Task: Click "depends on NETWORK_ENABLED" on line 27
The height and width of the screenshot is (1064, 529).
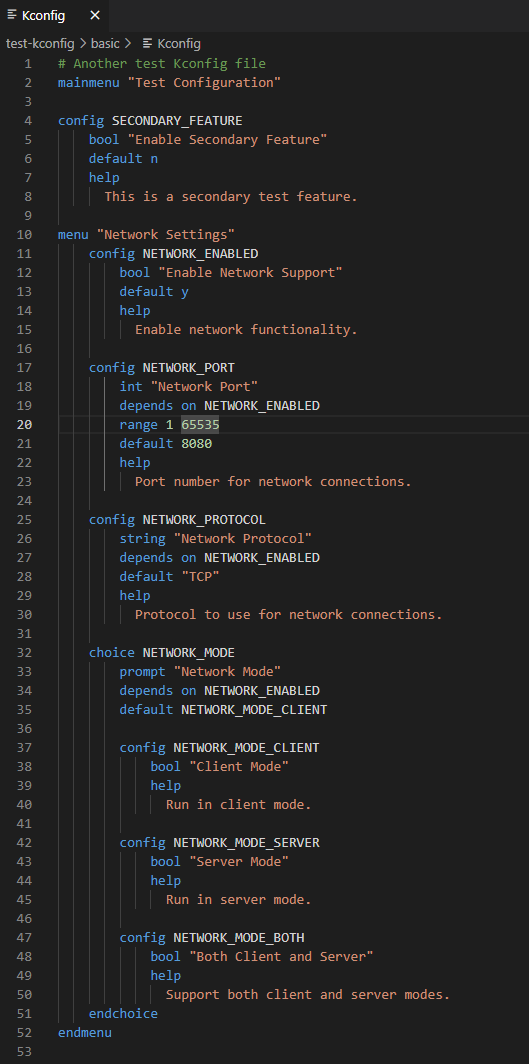Action: (x=220, y=558)
